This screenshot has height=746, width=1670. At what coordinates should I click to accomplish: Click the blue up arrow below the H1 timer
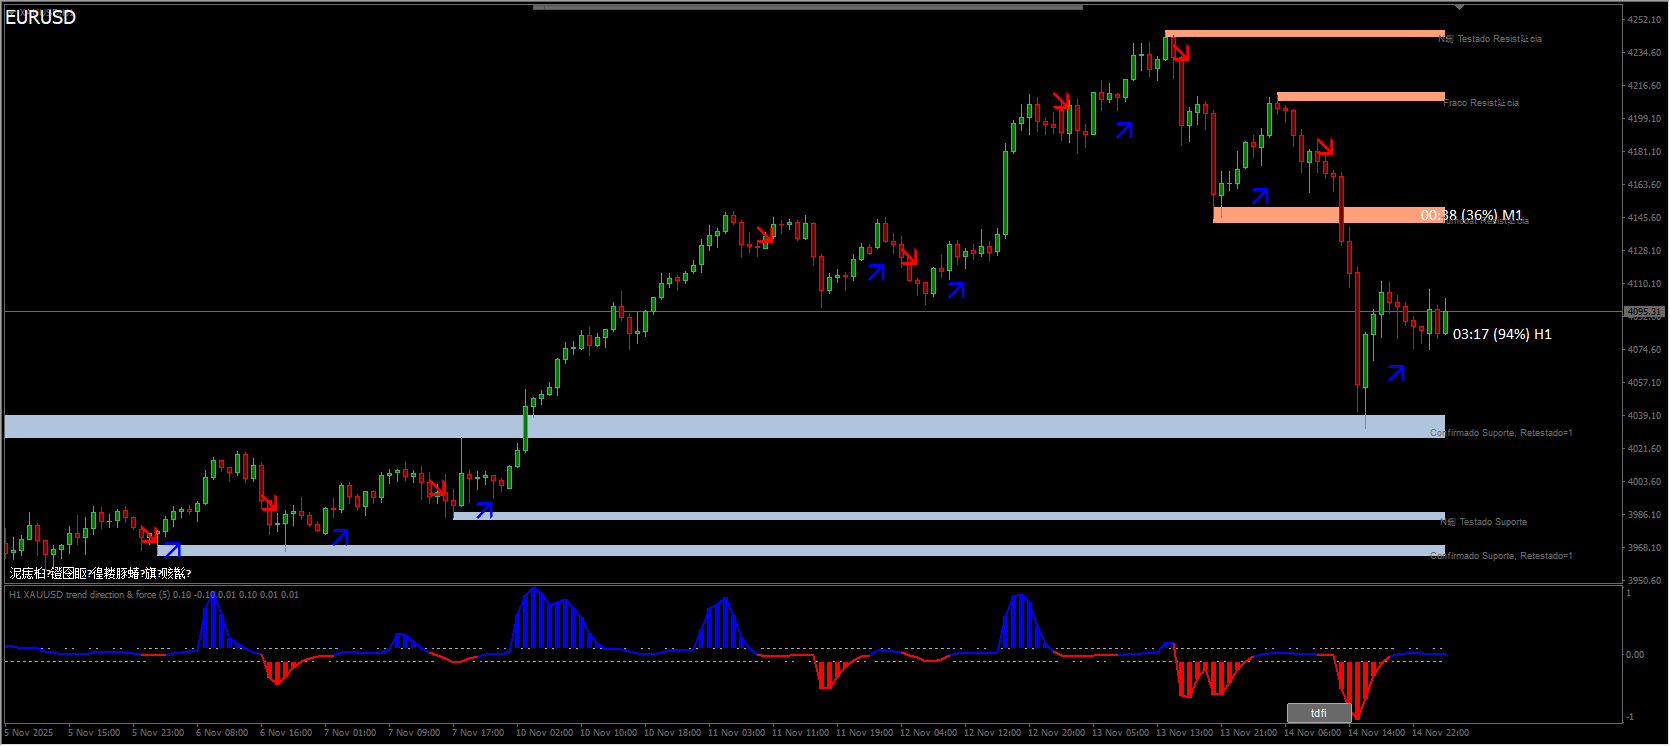(x=1396, y=373)
